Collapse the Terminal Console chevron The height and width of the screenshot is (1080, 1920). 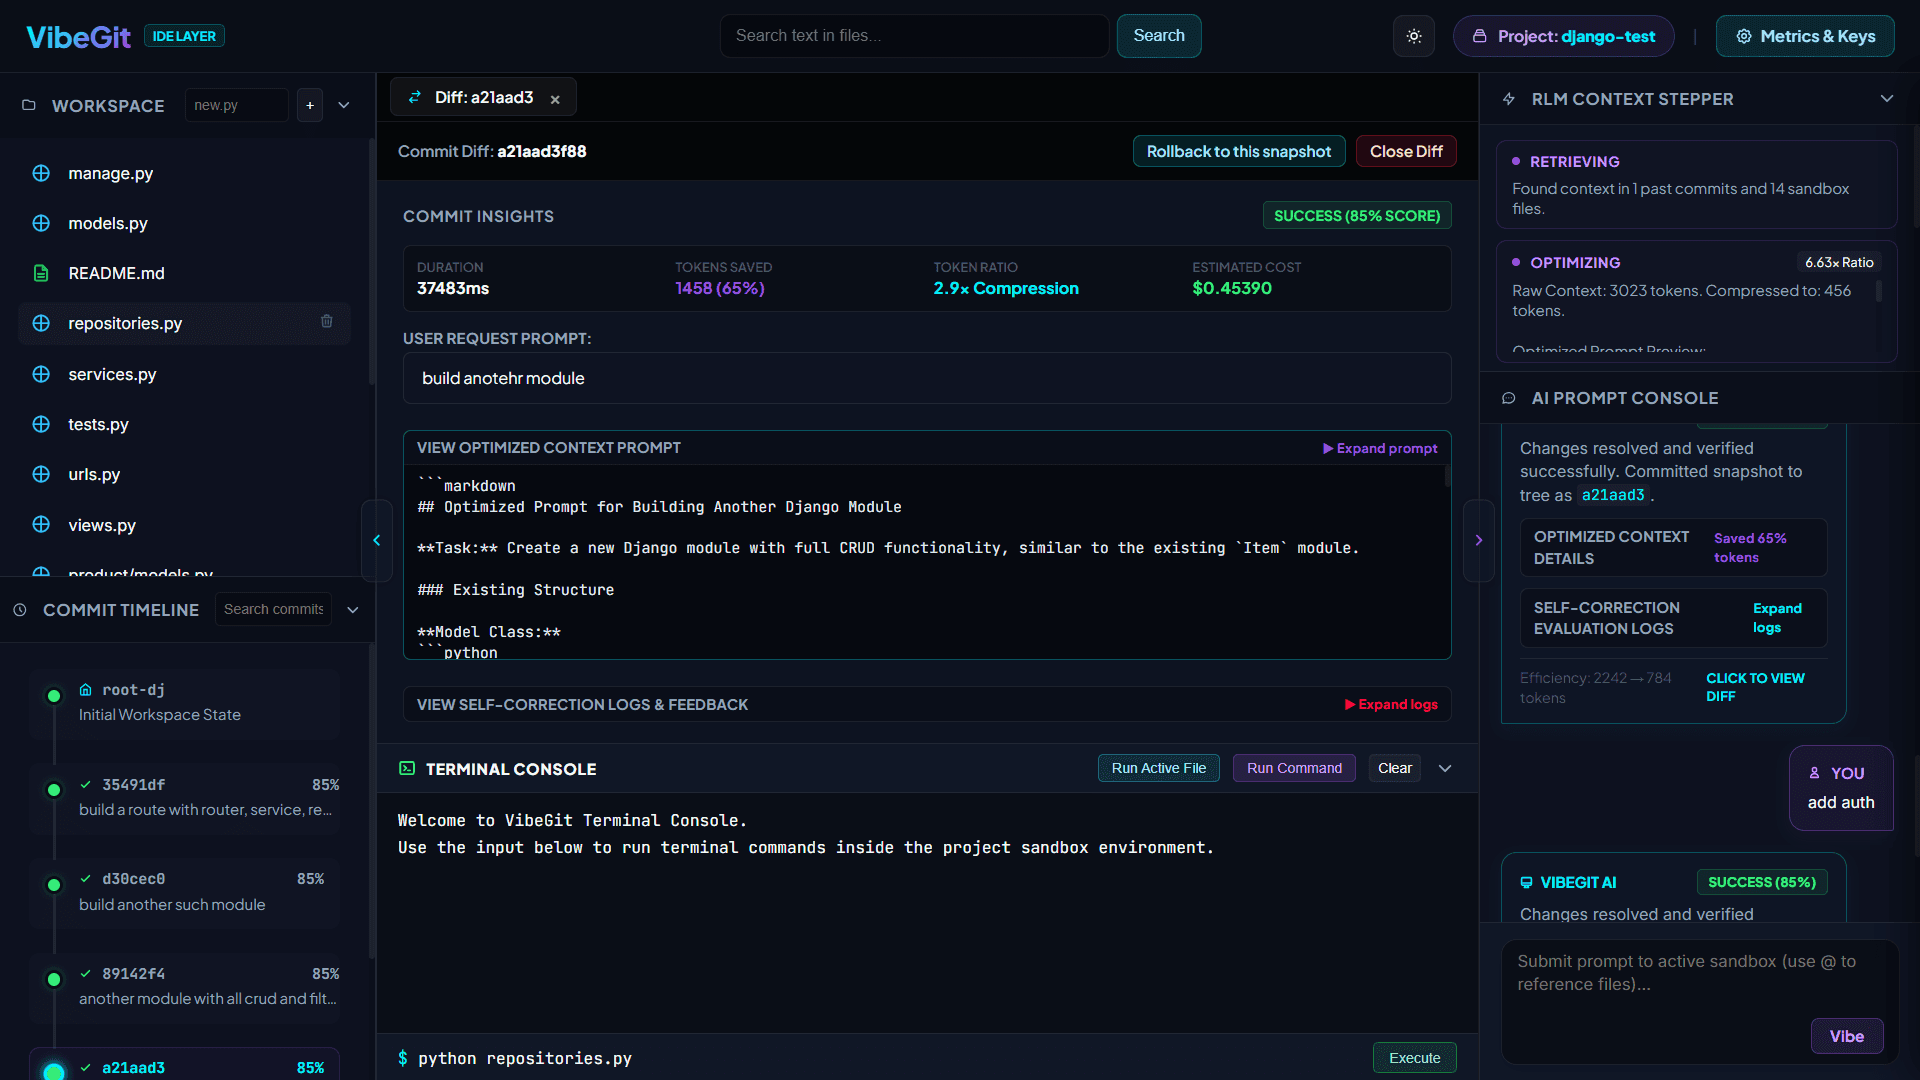pyautogui.click(x=1445, y=768)
